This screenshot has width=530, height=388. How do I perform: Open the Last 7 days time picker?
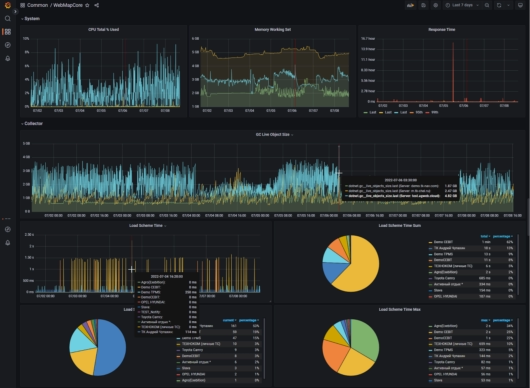coord(462,5)
